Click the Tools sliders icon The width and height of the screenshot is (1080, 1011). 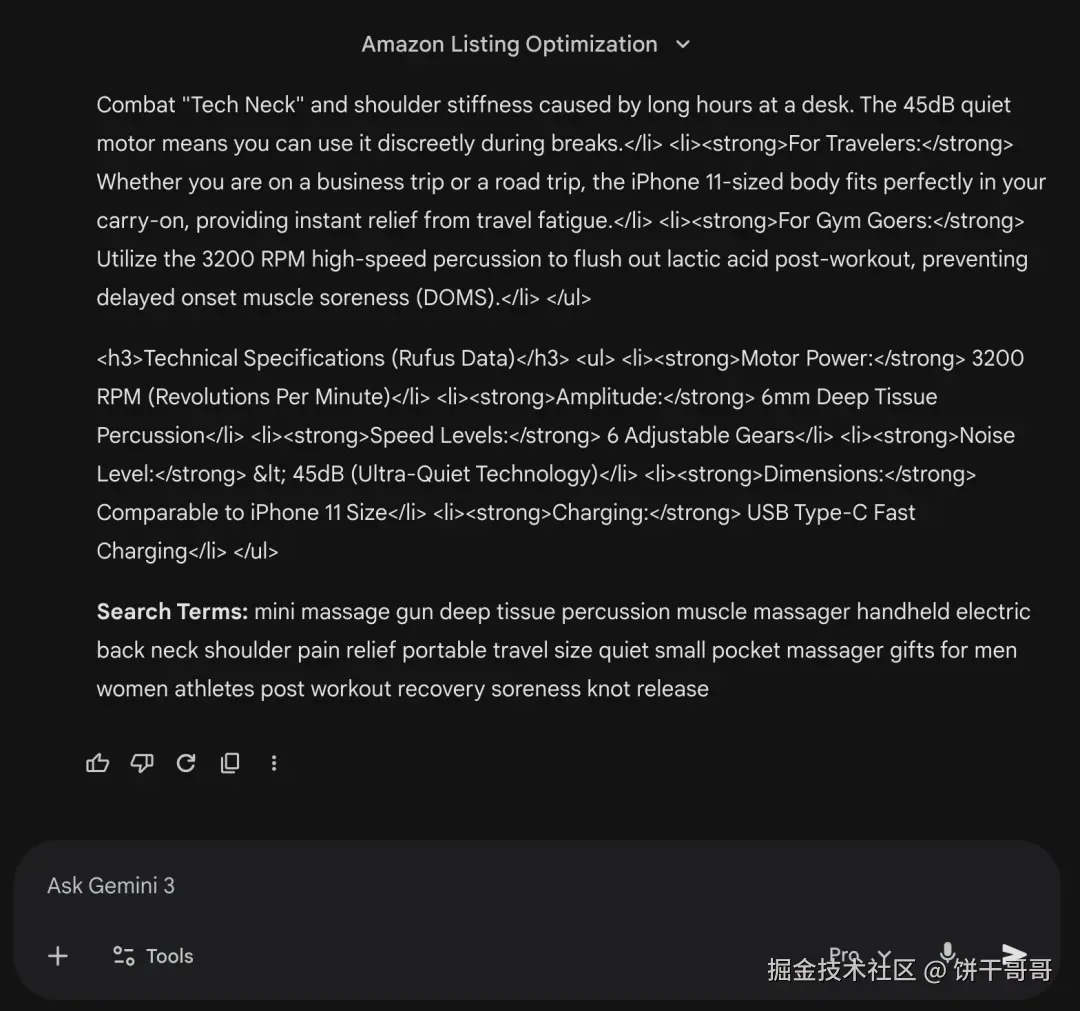point(124,956)
